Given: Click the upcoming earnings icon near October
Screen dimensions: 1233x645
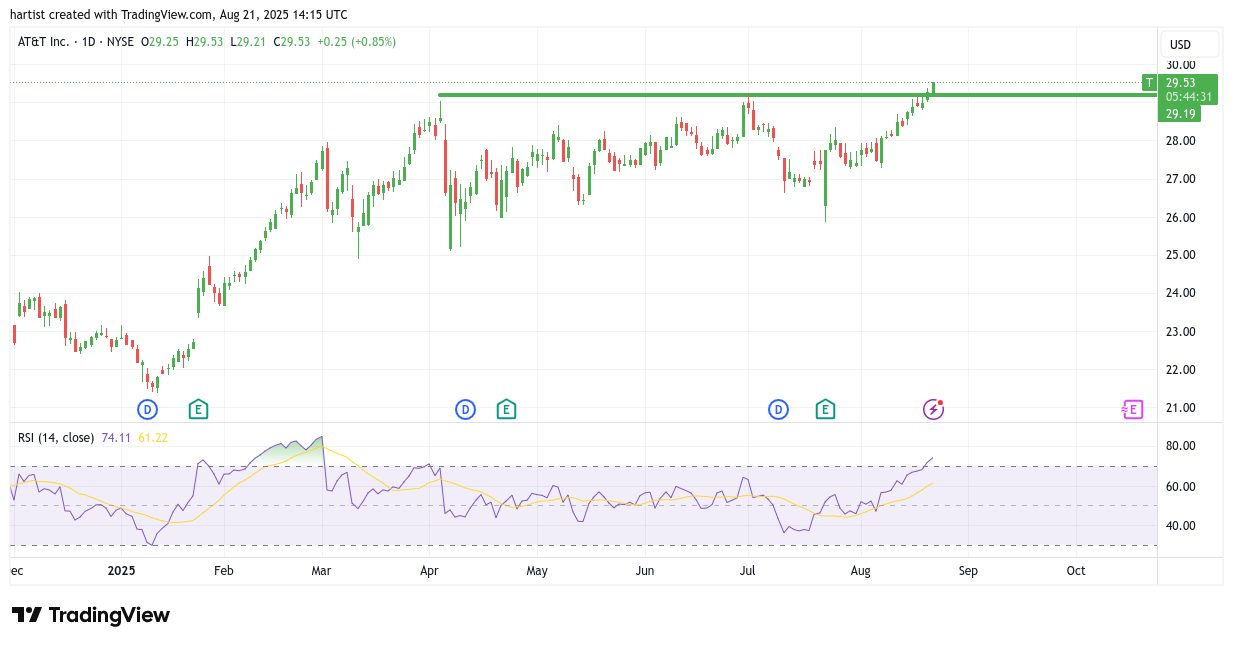Looking at the screenshot, I should point(1132,409).
